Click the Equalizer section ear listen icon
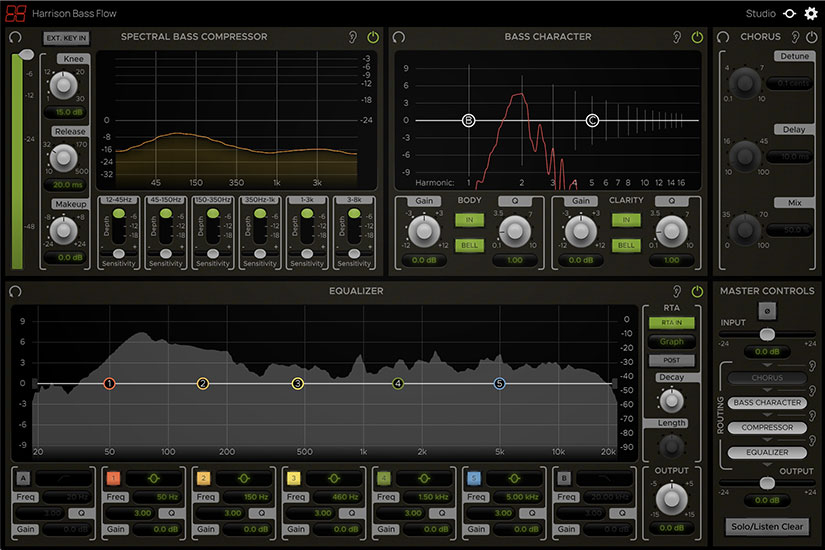The width and height of the screenshot is (825, 550). pos(677,291)
